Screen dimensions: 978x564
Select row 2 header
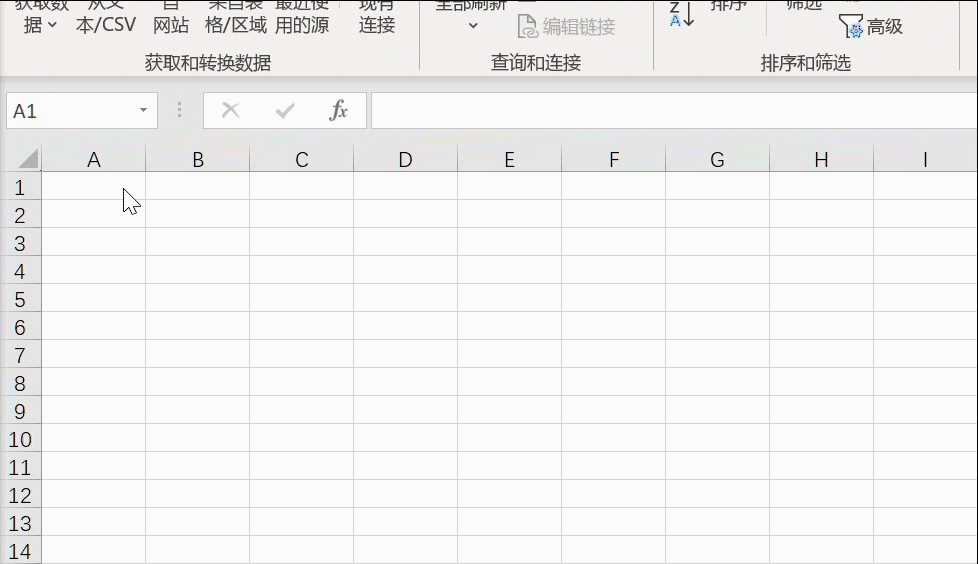pos(20,215)
